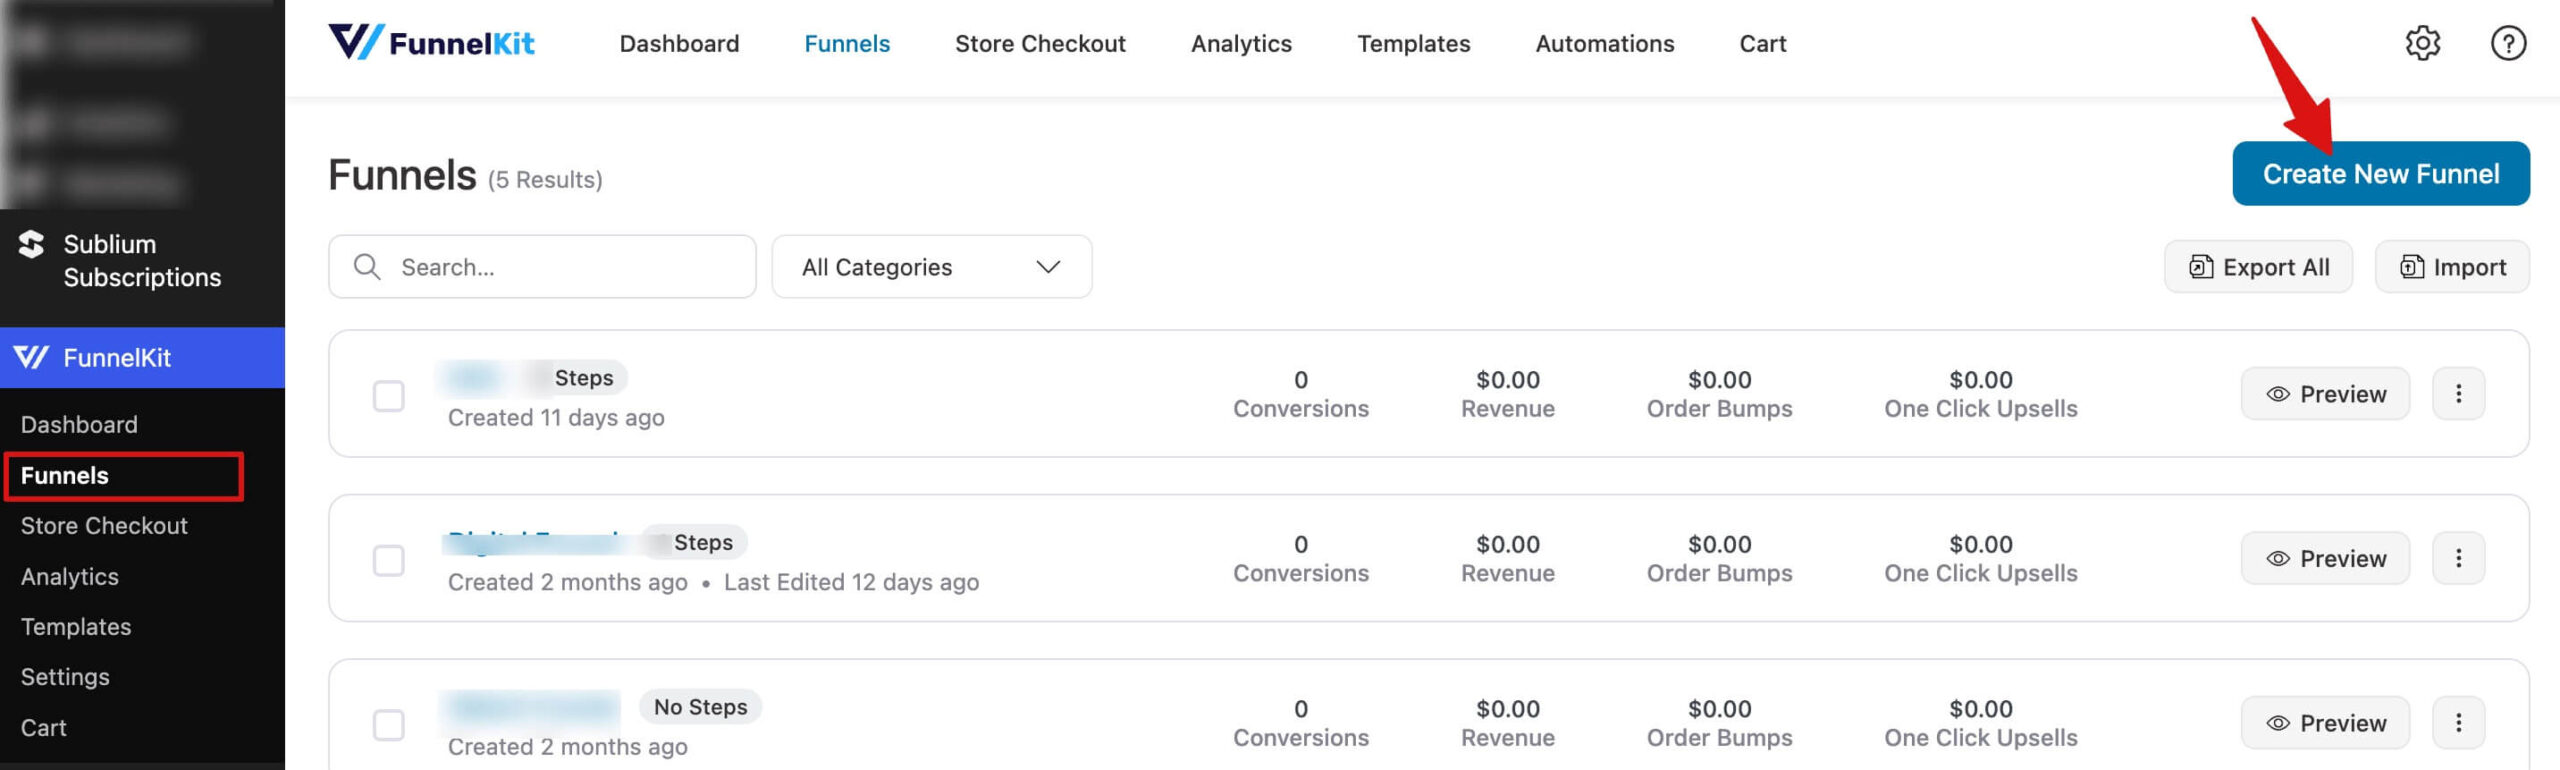
Task: Click the search magnifier icon
Action: point(367,267)
